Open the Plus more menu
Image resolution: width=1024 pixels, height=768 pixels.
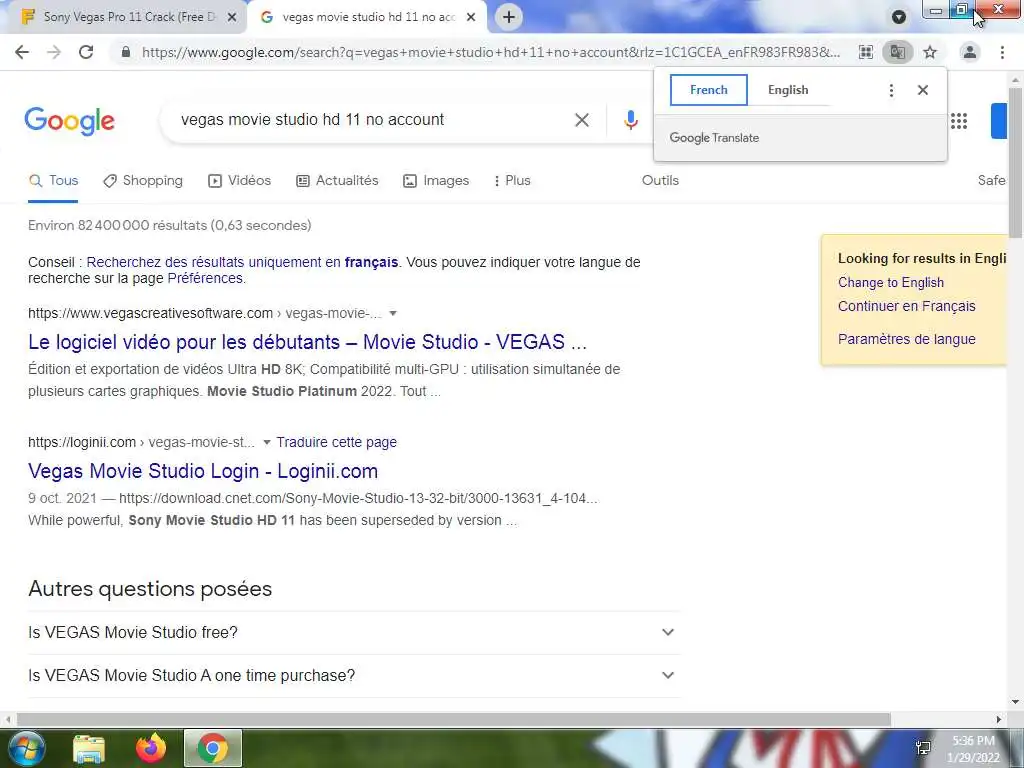pos(512,181)
